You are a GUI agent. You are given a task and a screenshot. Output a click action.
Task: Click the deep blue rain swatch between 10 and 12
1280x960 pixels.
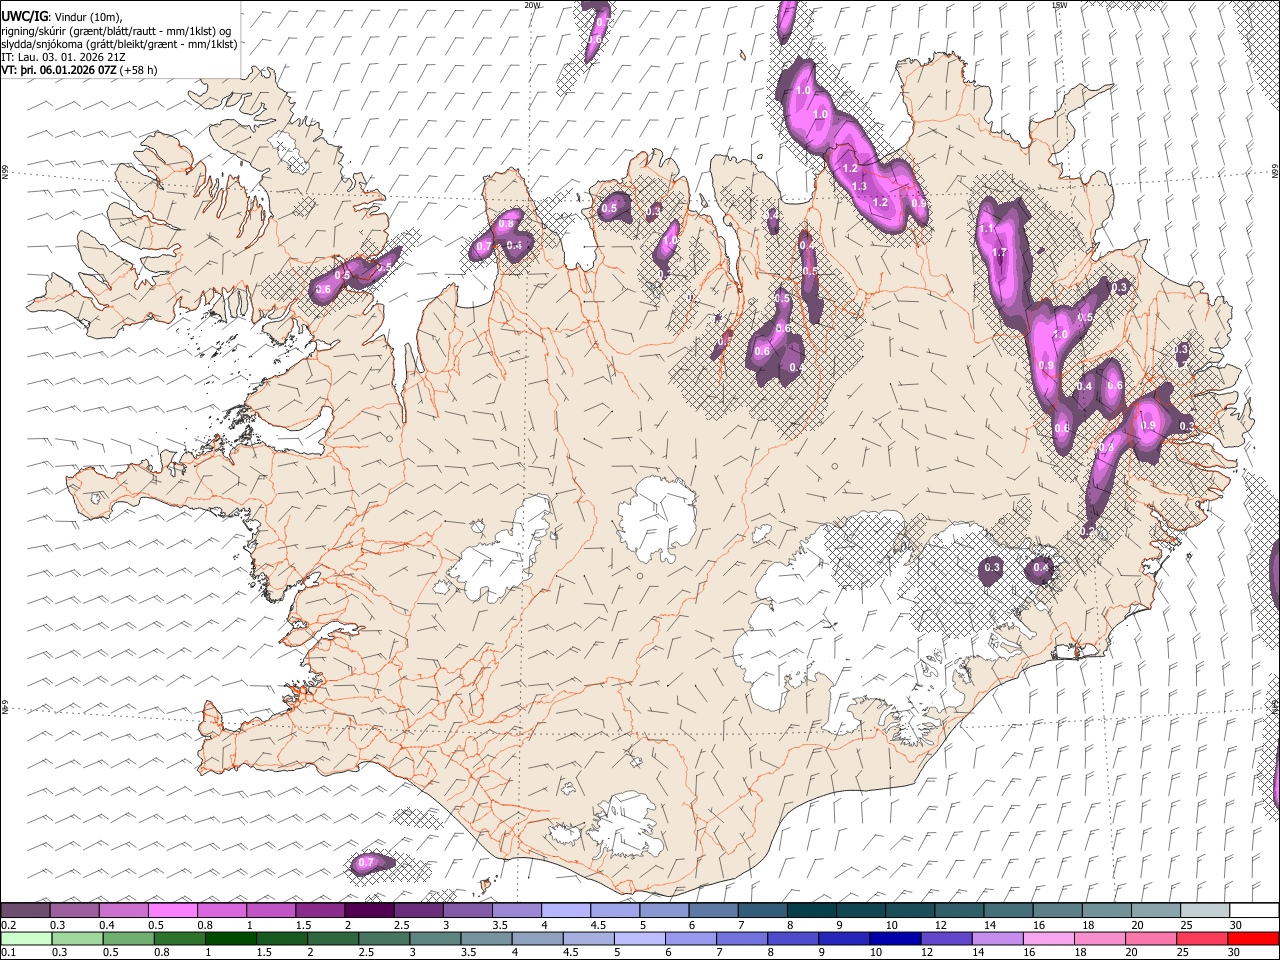coord(893,938)
